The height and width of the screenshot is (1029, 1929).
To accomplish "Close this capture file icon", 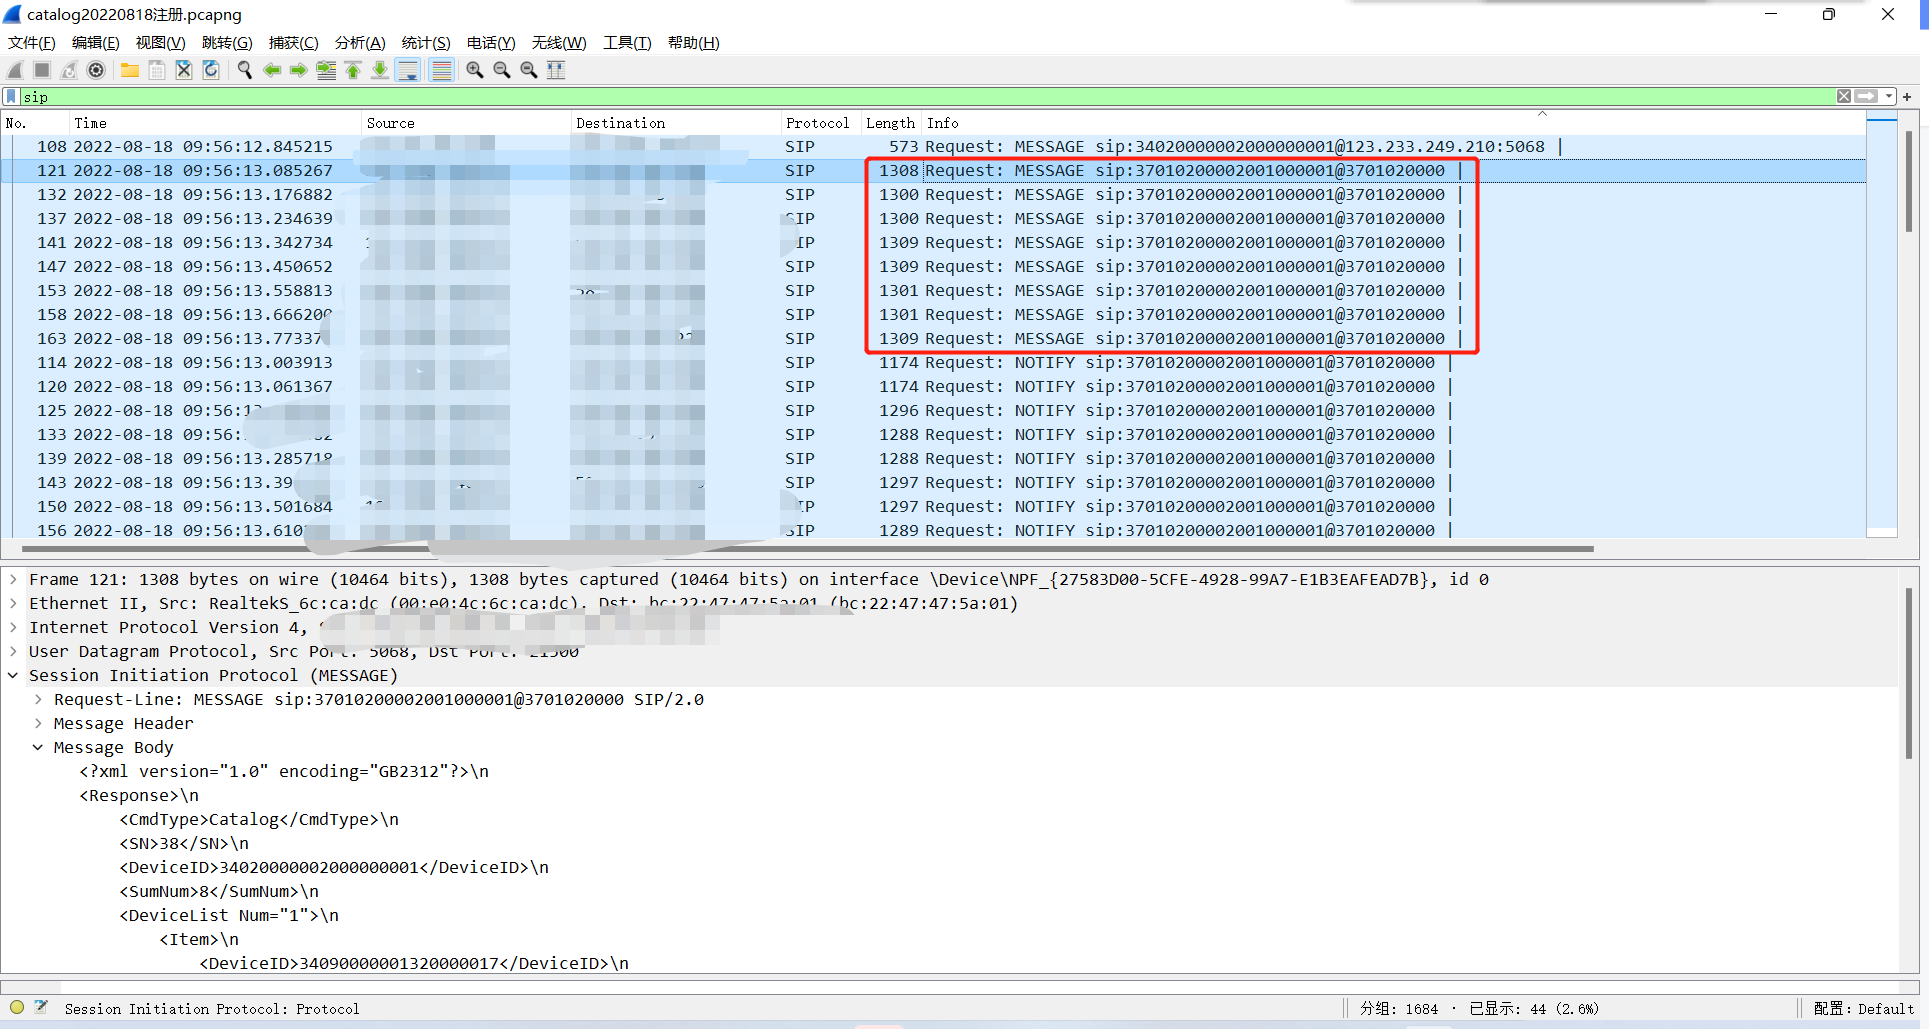I will coord(184,70).
